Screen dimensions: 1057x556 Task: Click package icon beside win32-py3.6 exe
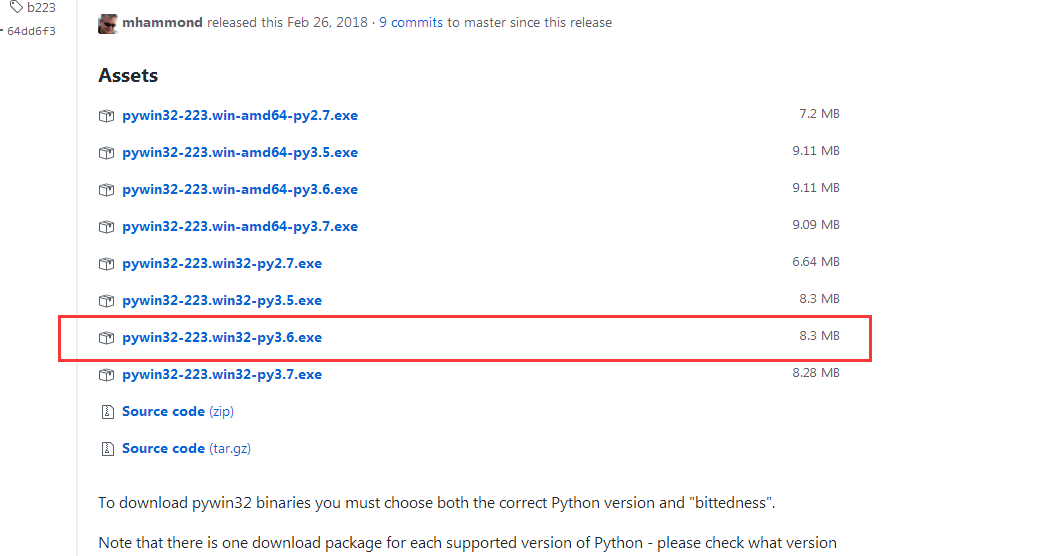tap(106, 338)
